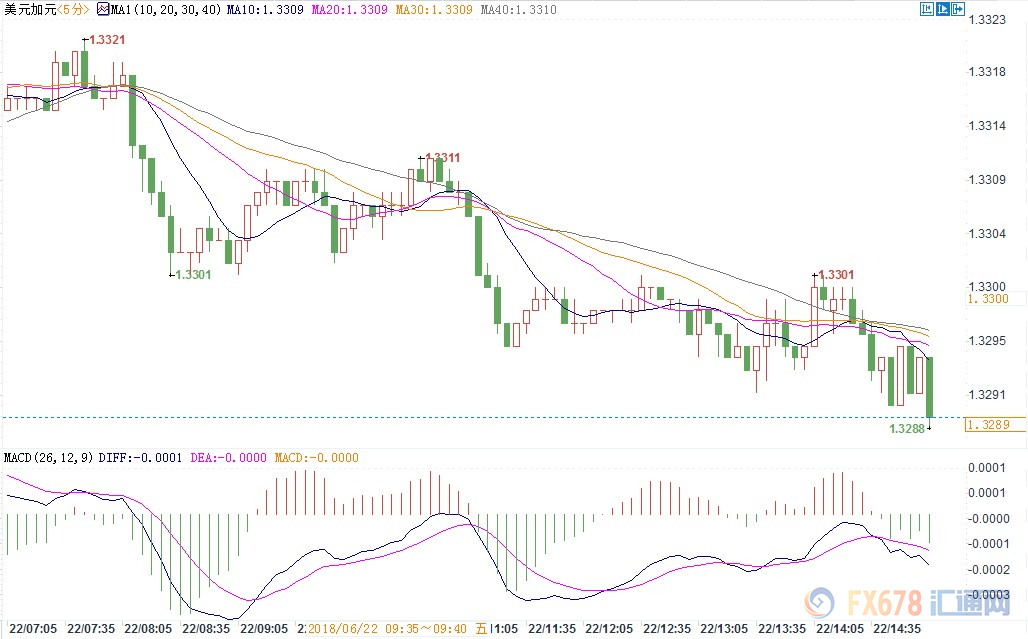Click the highlighted middle axis-scroll icon
1028x639 pixels.
tap(942, 9)
